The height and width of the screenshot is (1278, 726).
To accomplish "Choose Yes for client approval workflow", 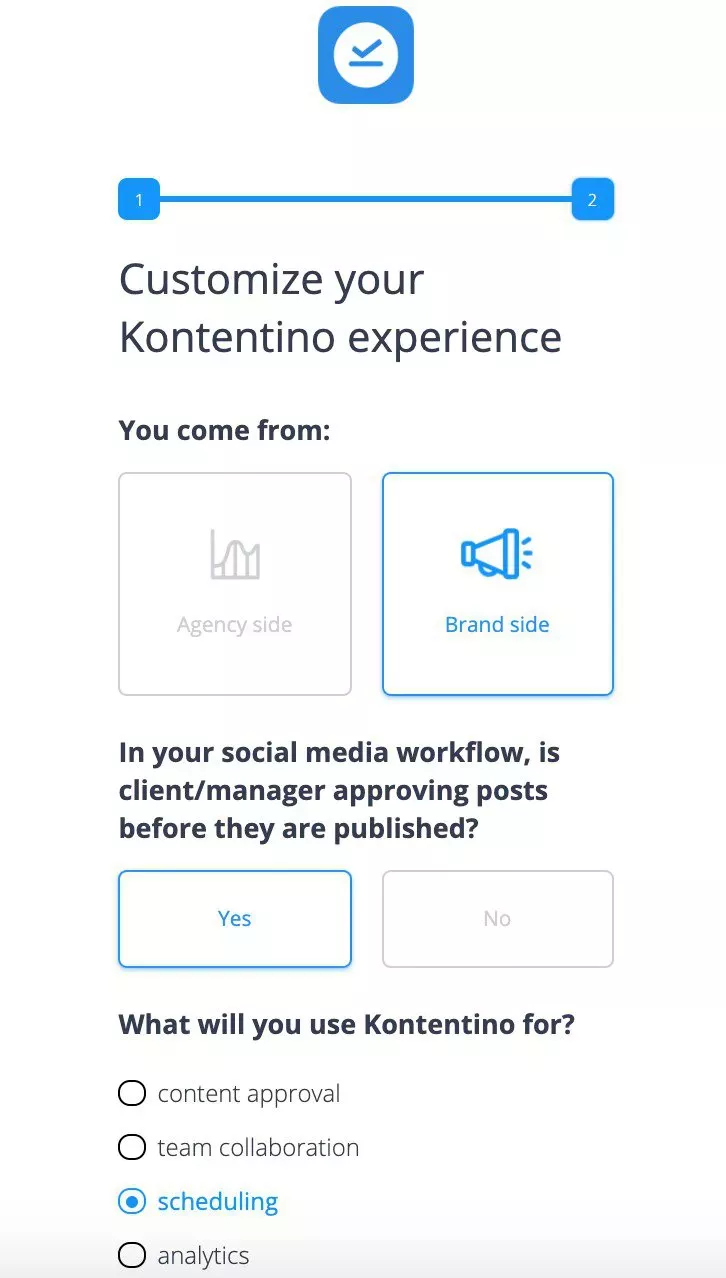I will [234, 918].
